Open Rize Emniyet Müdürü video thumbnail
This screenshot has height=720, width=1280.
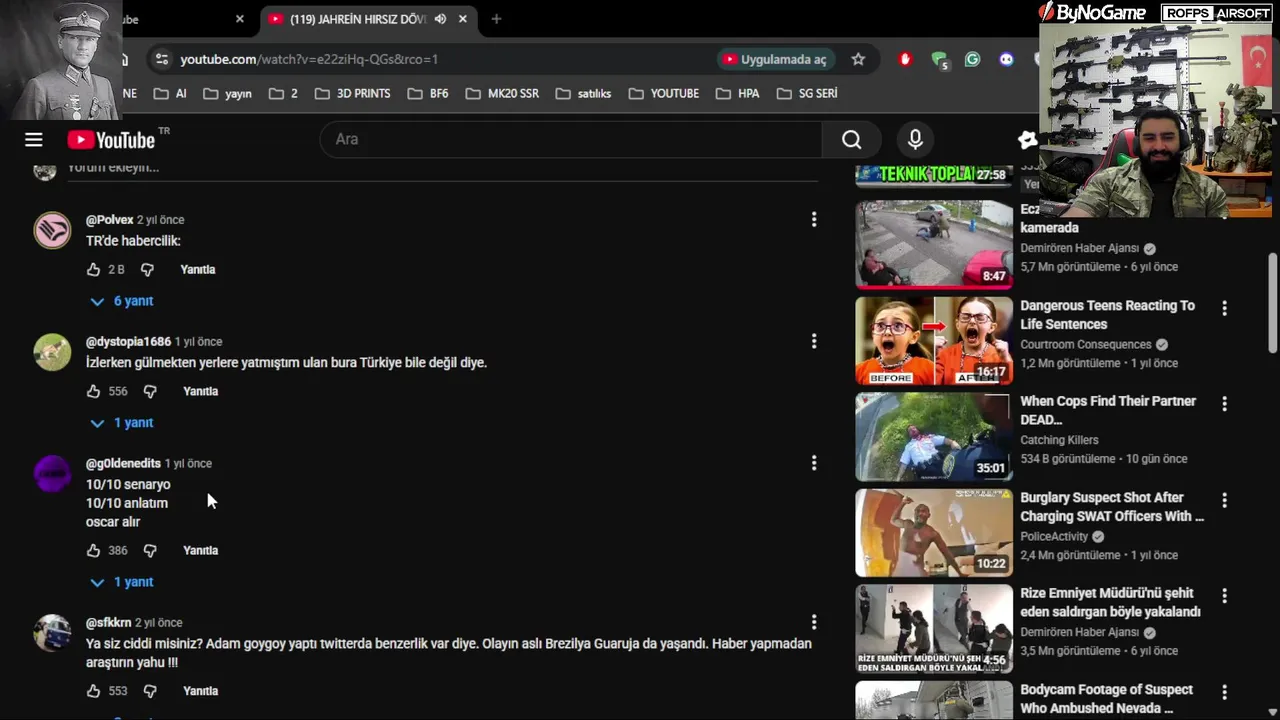[x=934, y=629]
